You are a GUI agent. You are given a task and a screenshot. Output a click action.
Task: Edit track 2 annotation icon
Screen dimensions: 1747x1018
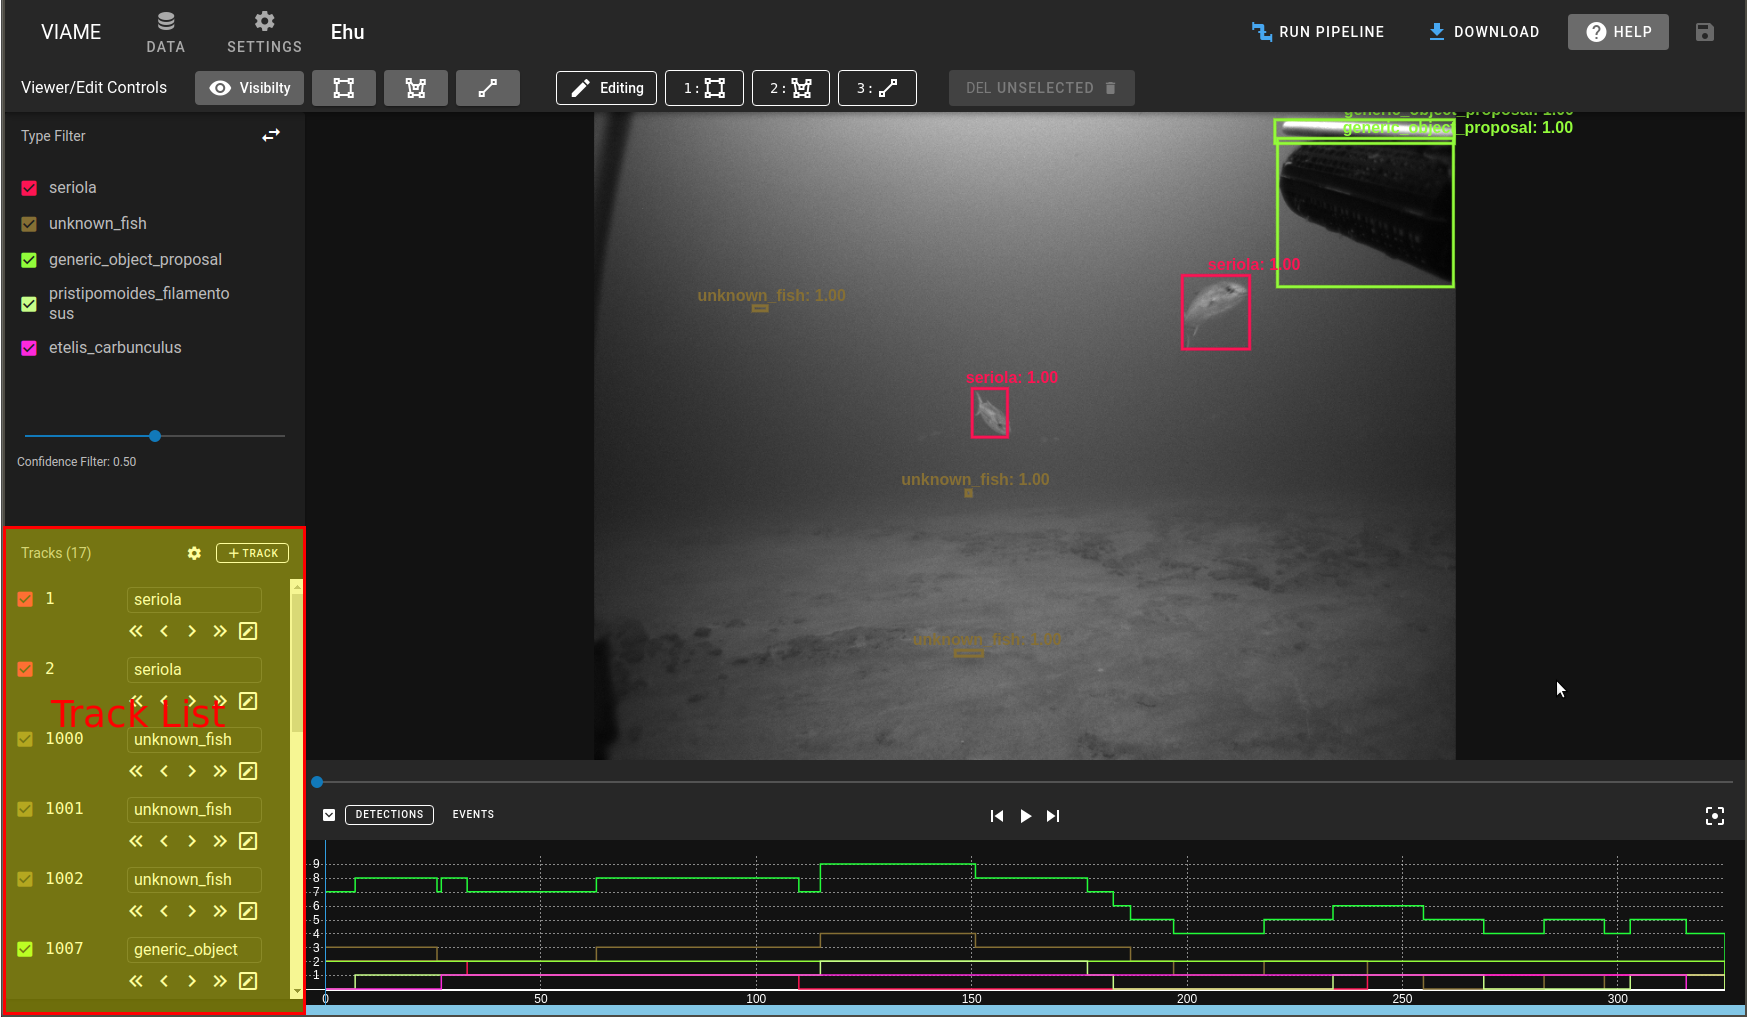(248, 701)
